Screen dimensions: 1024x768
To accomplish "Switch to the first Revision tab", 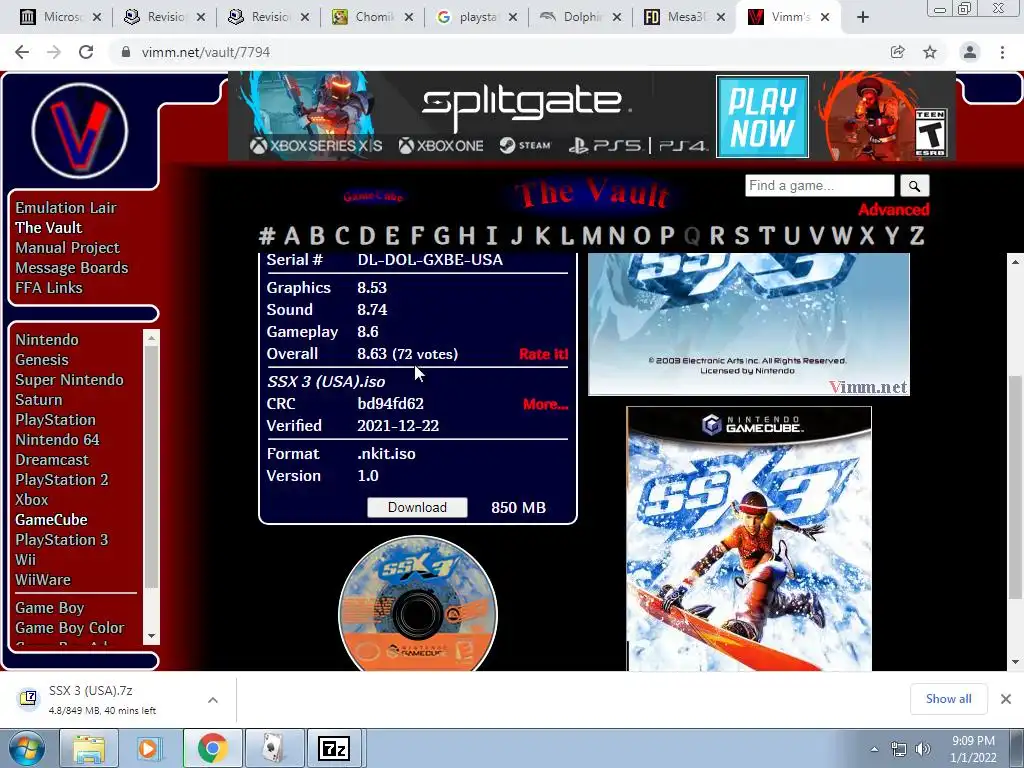I will pos(166,17).
